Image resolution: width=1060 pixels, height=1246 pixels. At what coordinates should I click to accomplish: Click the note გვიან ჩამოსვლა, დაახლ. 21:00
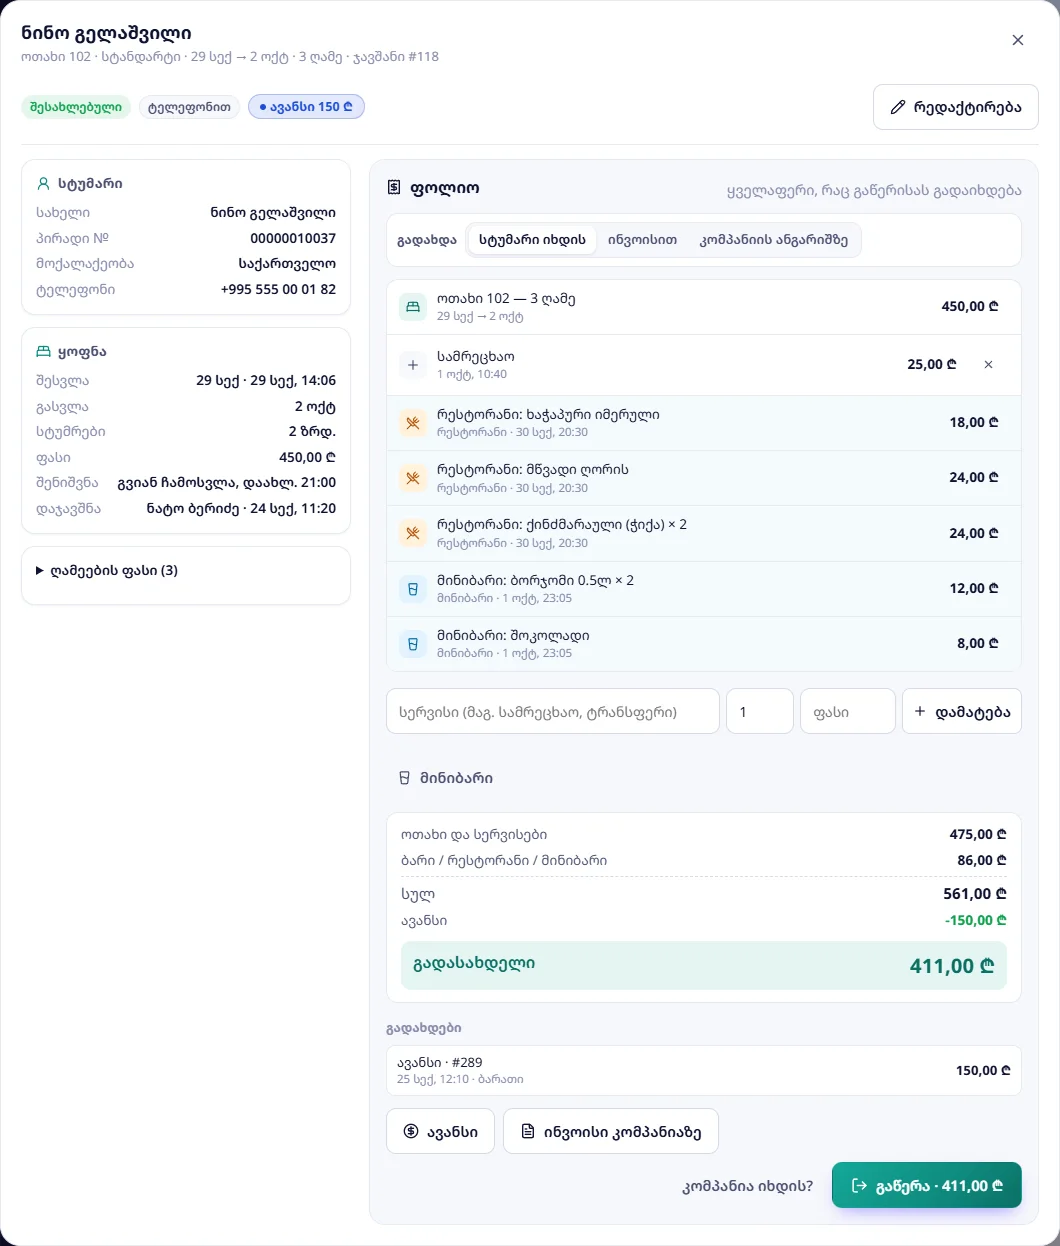[227, 482]
